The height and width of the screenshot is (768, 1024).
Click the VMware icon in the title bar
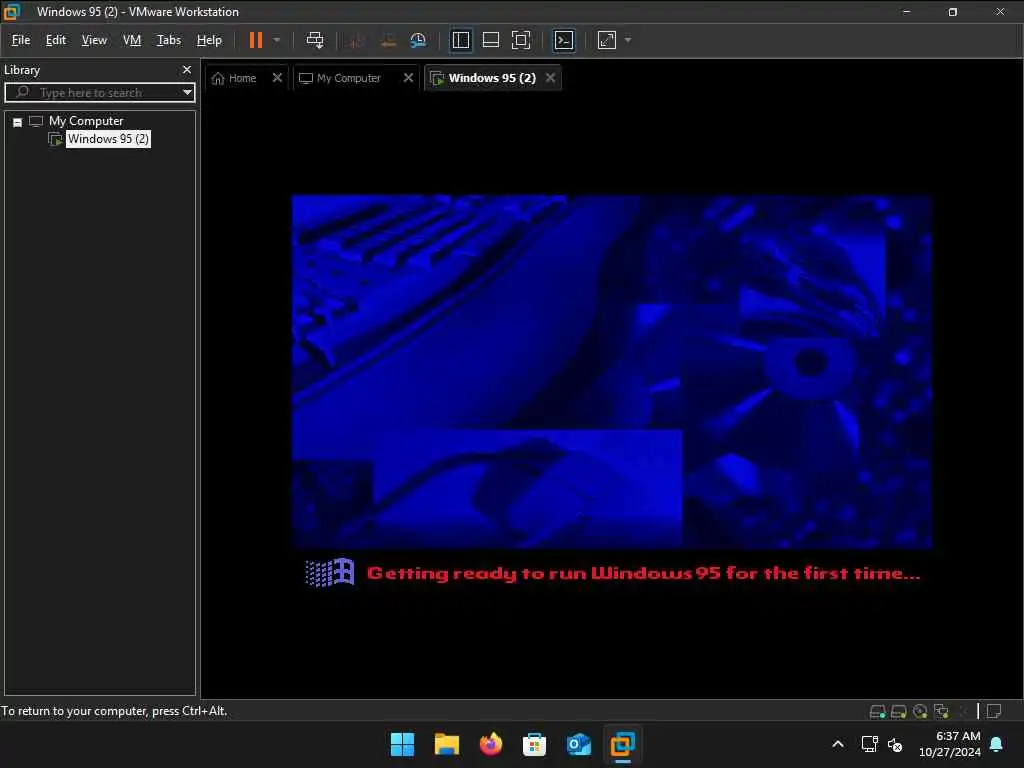(x=12, y=12)
